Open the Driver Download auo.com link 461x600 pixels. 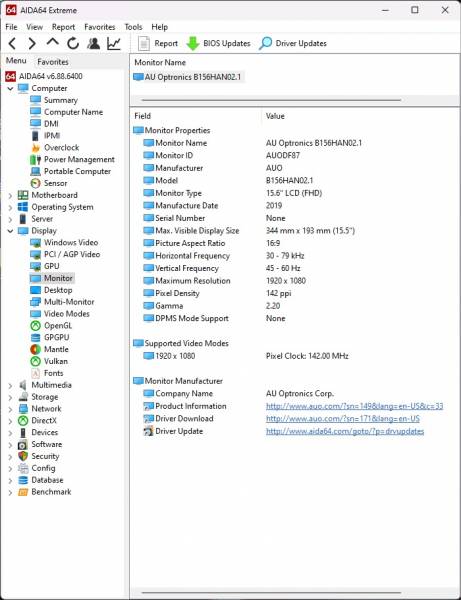click(343, 419)
